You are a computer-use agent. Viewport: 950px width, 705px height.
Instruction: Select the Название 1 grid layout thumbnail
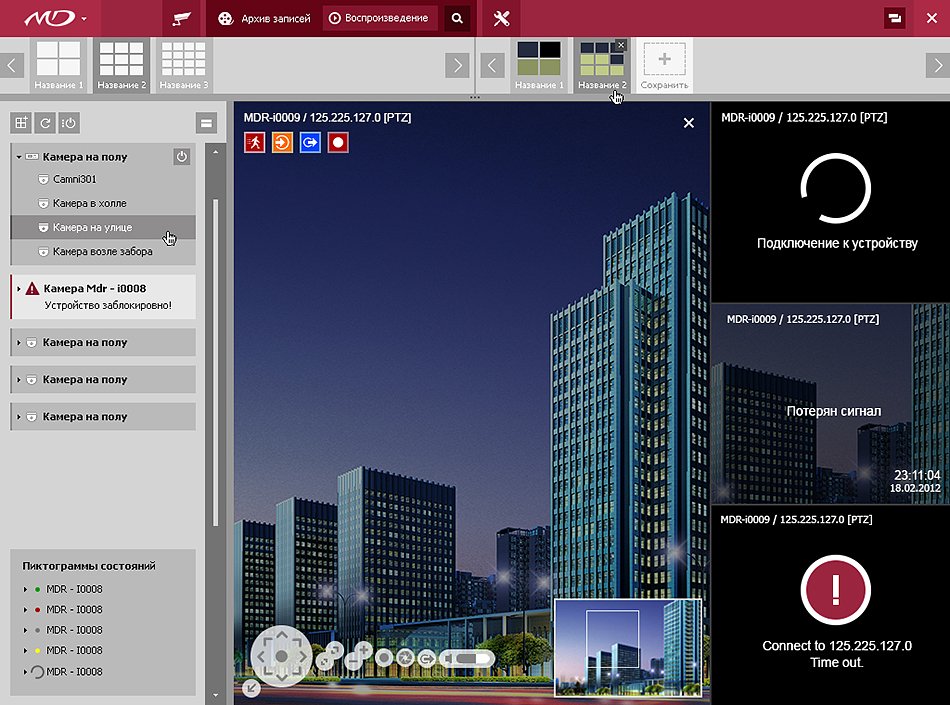[59, 64]
